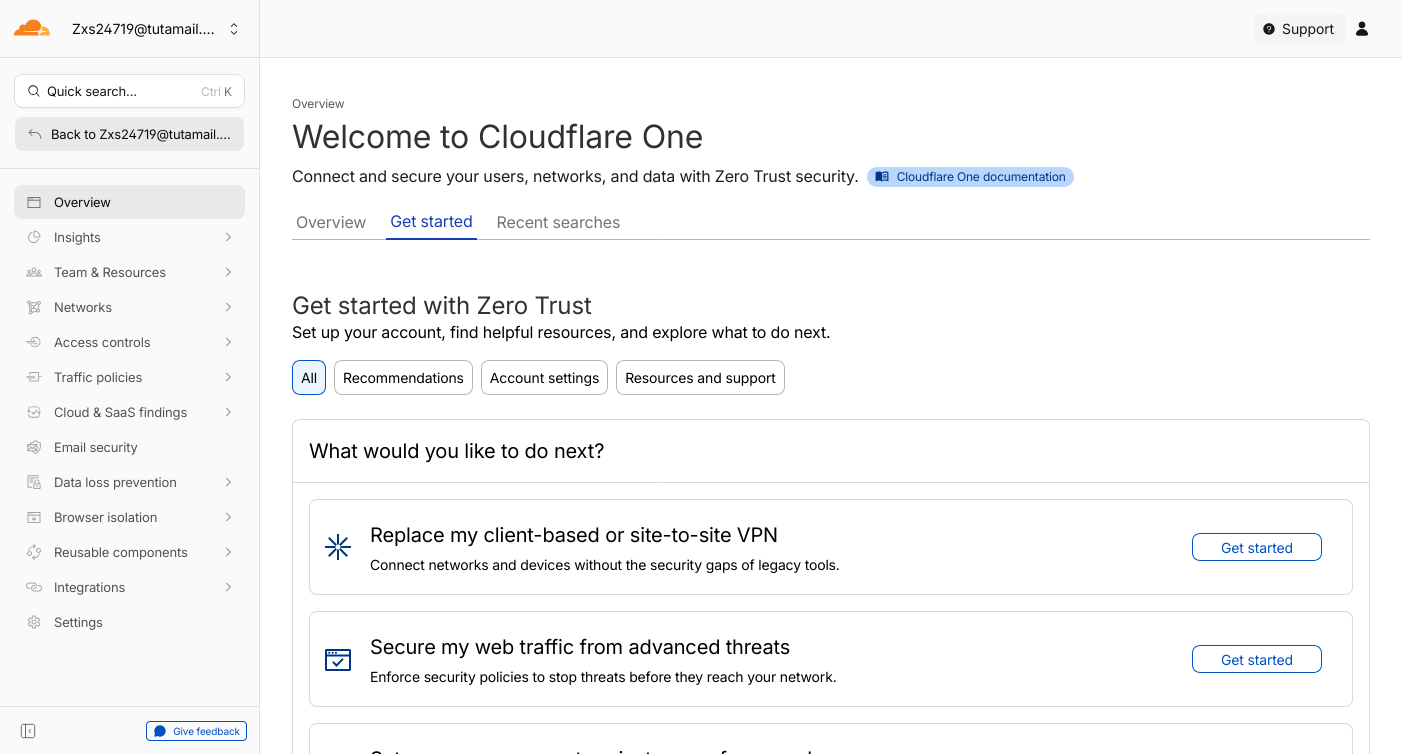
Task: Focus the Quick search field
Action: pyautogui.click(x=129, y=91)
